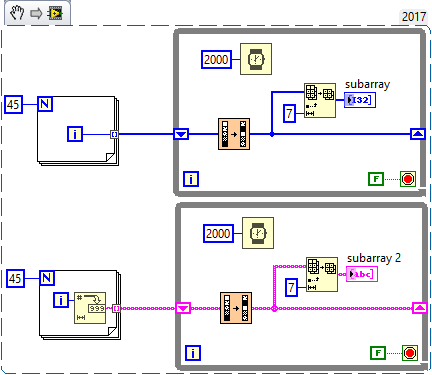The height and width of the screenshot is (375, 432).
Task: Click the subarray I32 indicator terminal
Action: click(360, 100)
